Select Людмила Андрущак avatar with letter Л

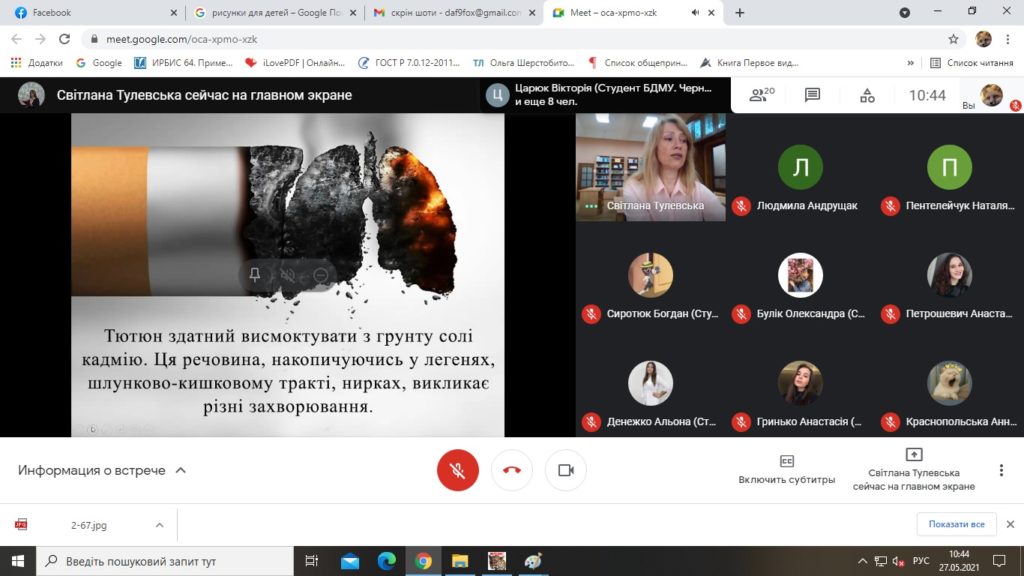tap(800, 167)
